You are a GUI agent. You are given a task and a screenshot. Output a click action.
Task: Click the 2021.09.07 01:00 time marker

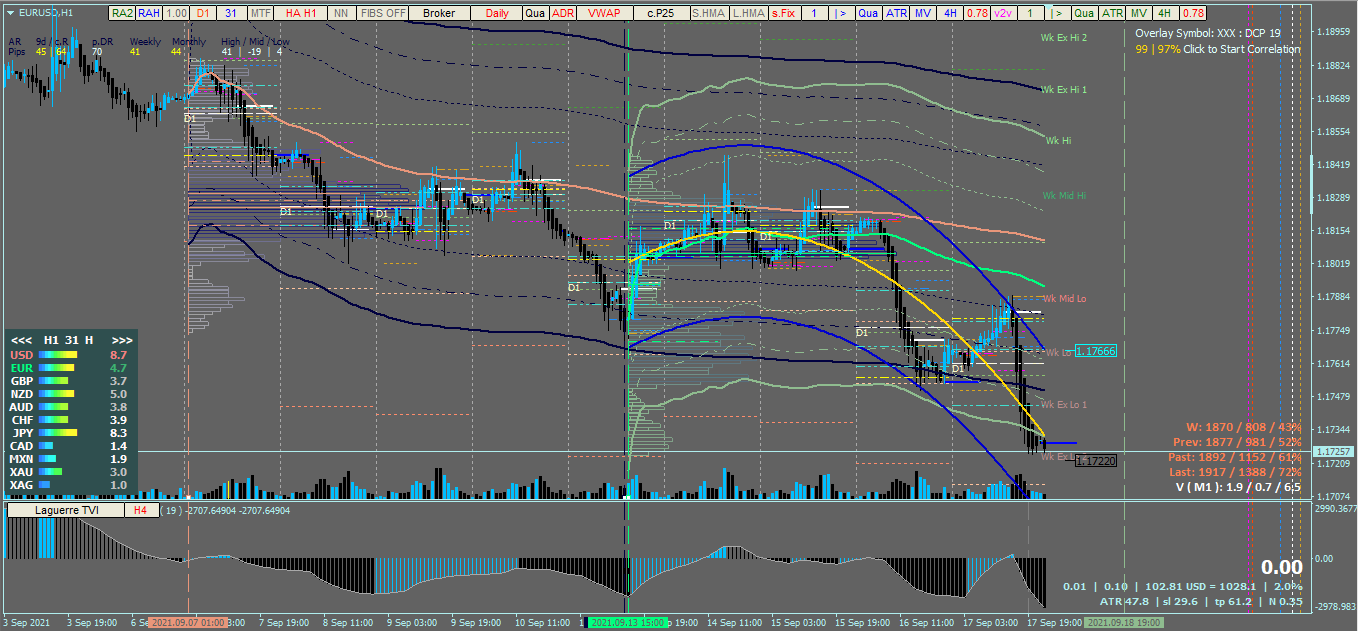(x=187, y=622)
